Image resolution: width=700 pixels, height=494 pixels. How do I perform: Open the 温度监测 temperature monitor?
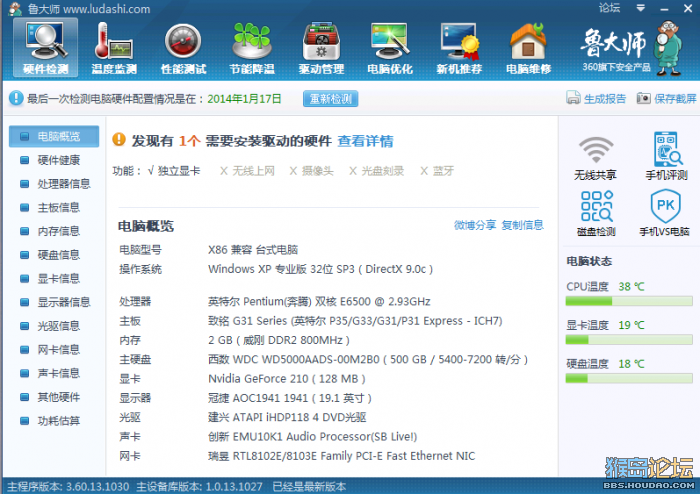pyautogui.click(x=114, y=48)
